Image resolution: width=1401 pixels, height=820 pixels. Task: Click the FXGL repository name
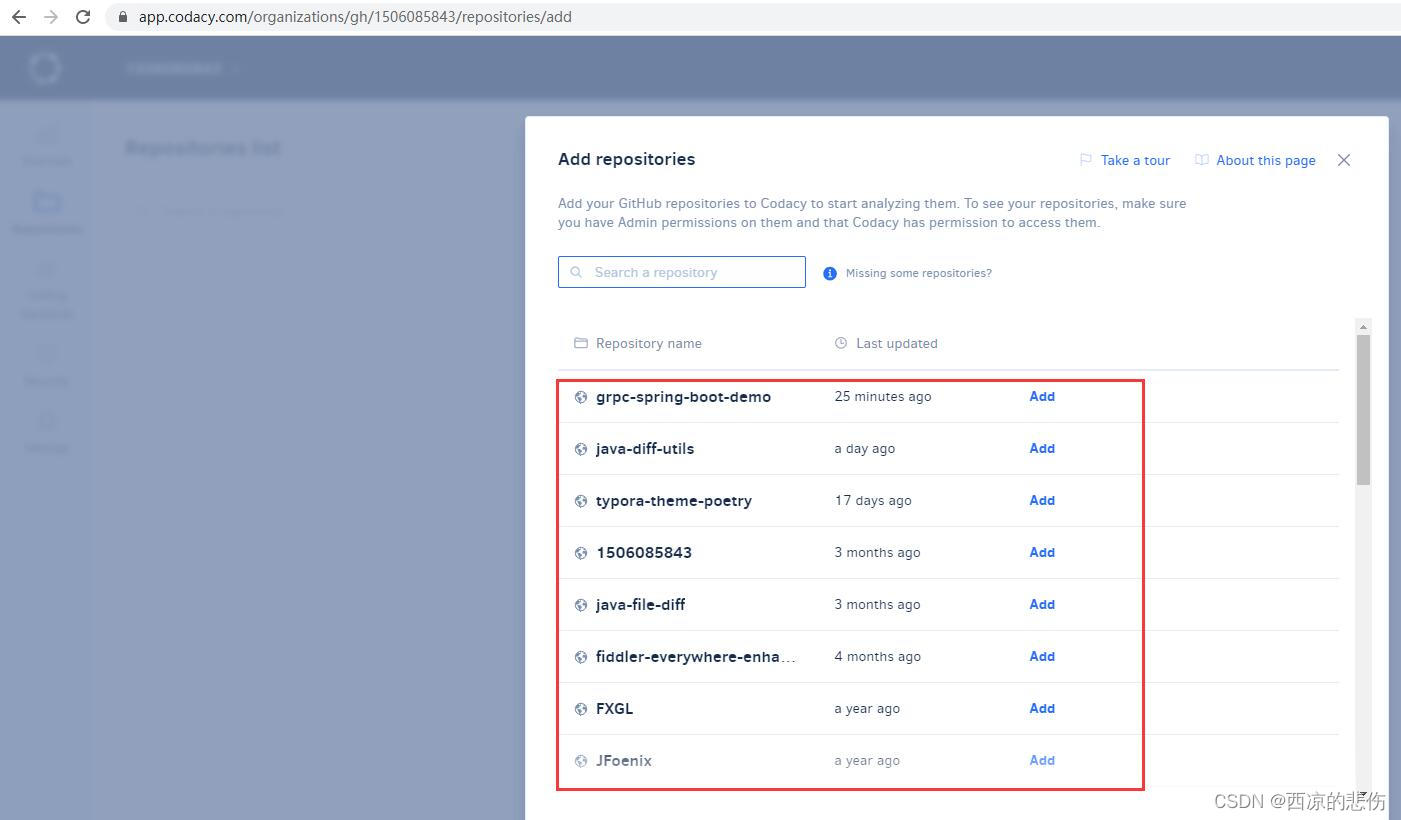click(614, 708)
